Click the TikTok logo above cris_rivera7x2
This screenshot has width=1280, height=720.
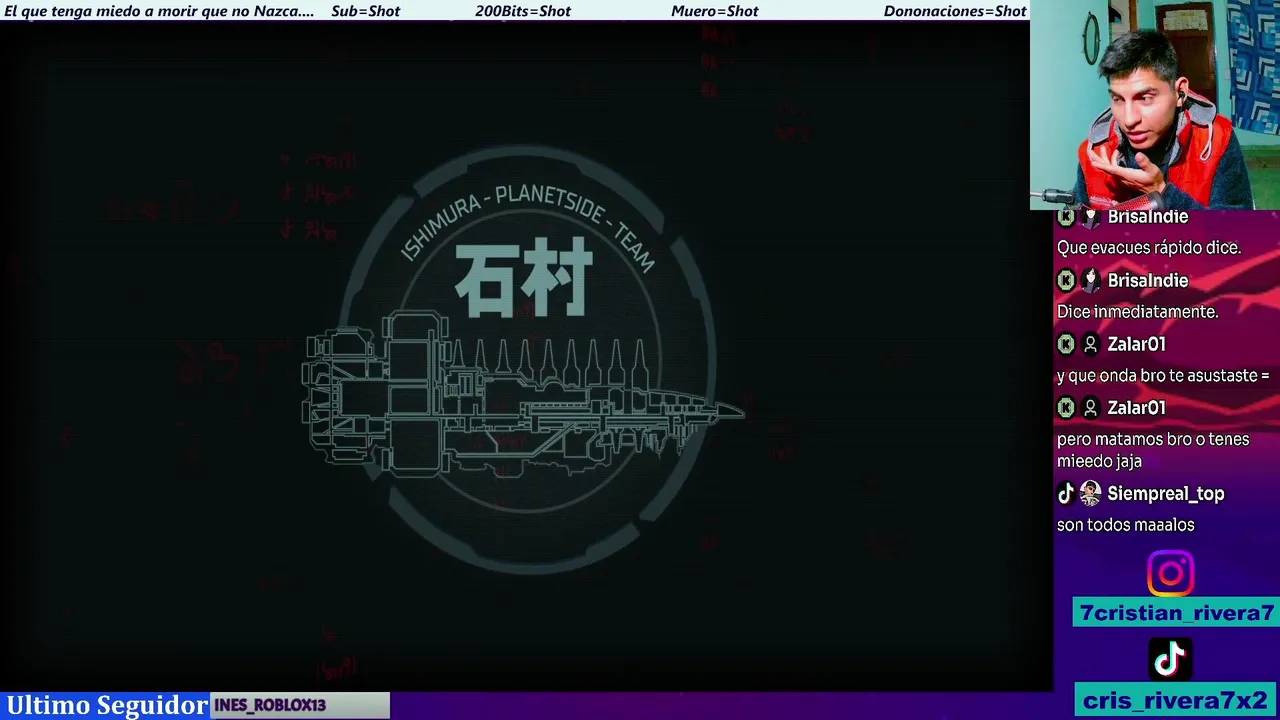point(1170,659)
